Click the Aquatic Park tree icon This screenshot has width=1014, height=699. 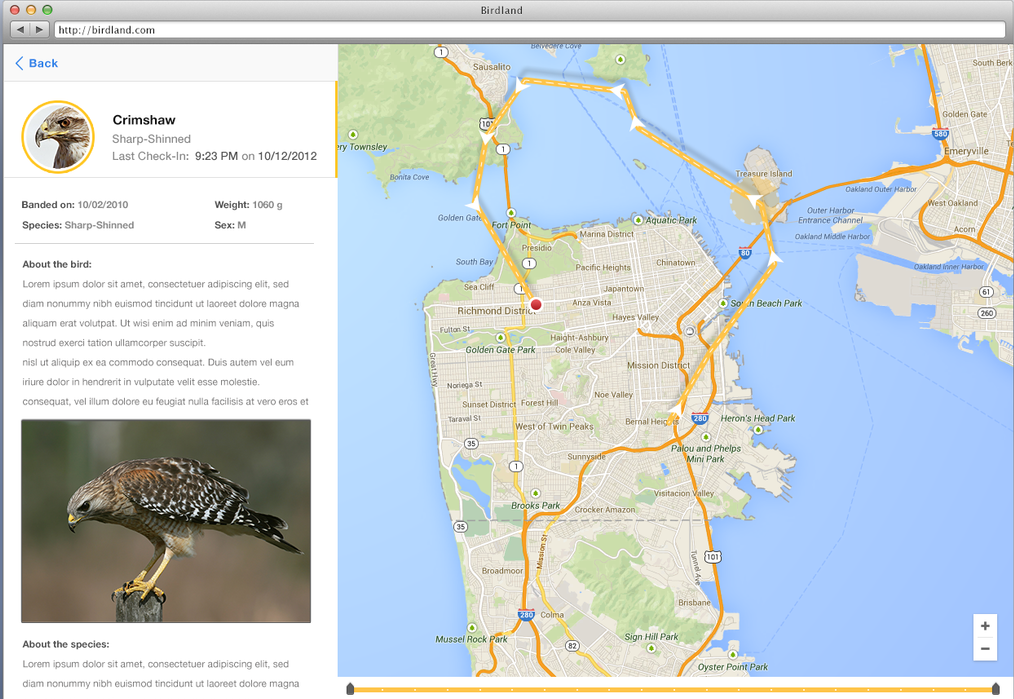click(x=638, y=220)
